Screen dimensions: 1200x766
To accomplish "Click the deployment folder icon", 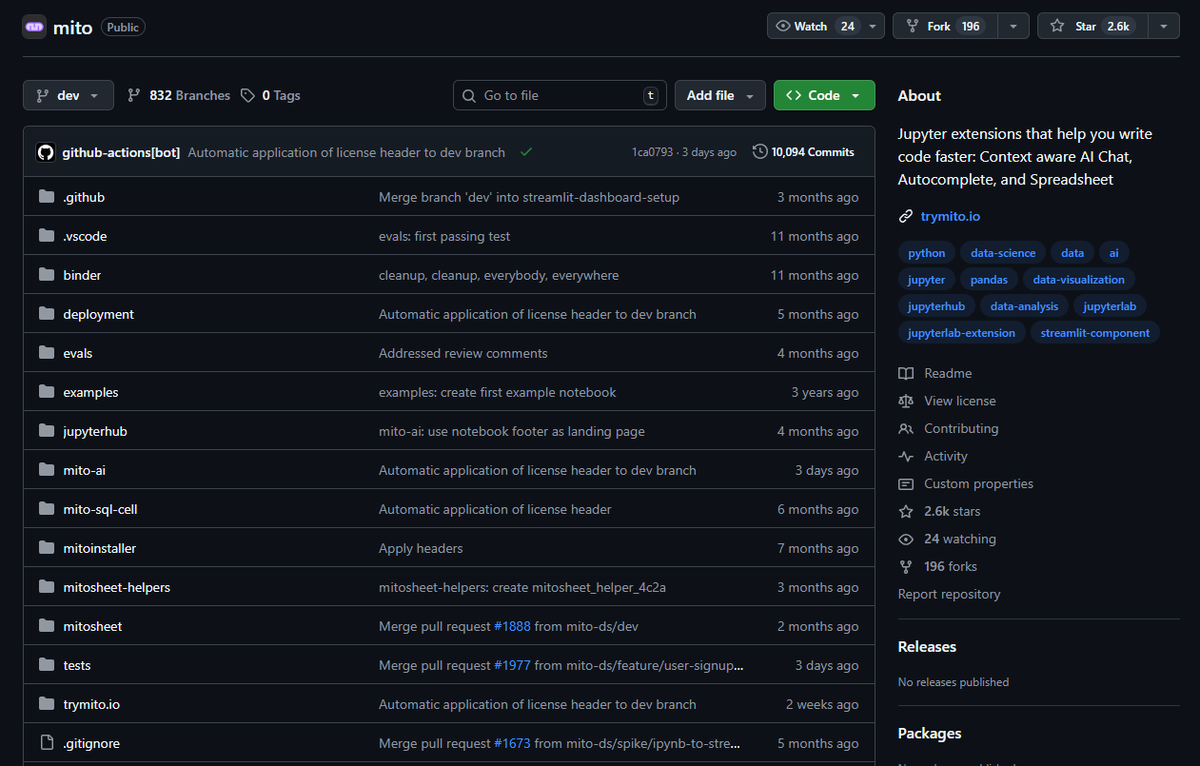I will (x=46, y=314).
